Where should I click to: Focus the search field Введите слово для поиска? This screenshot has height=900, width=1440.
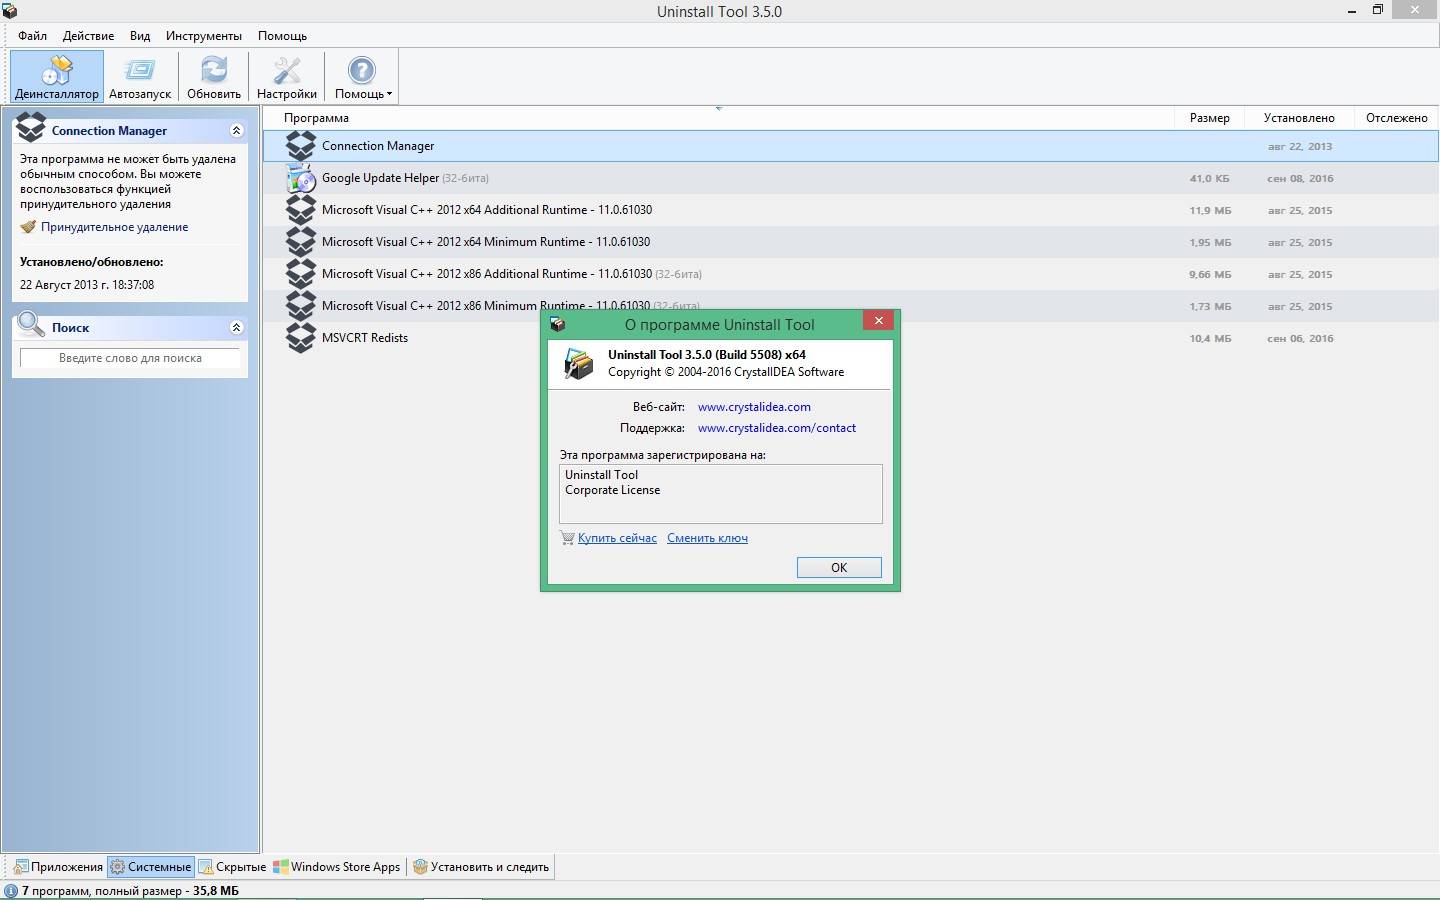130,358
